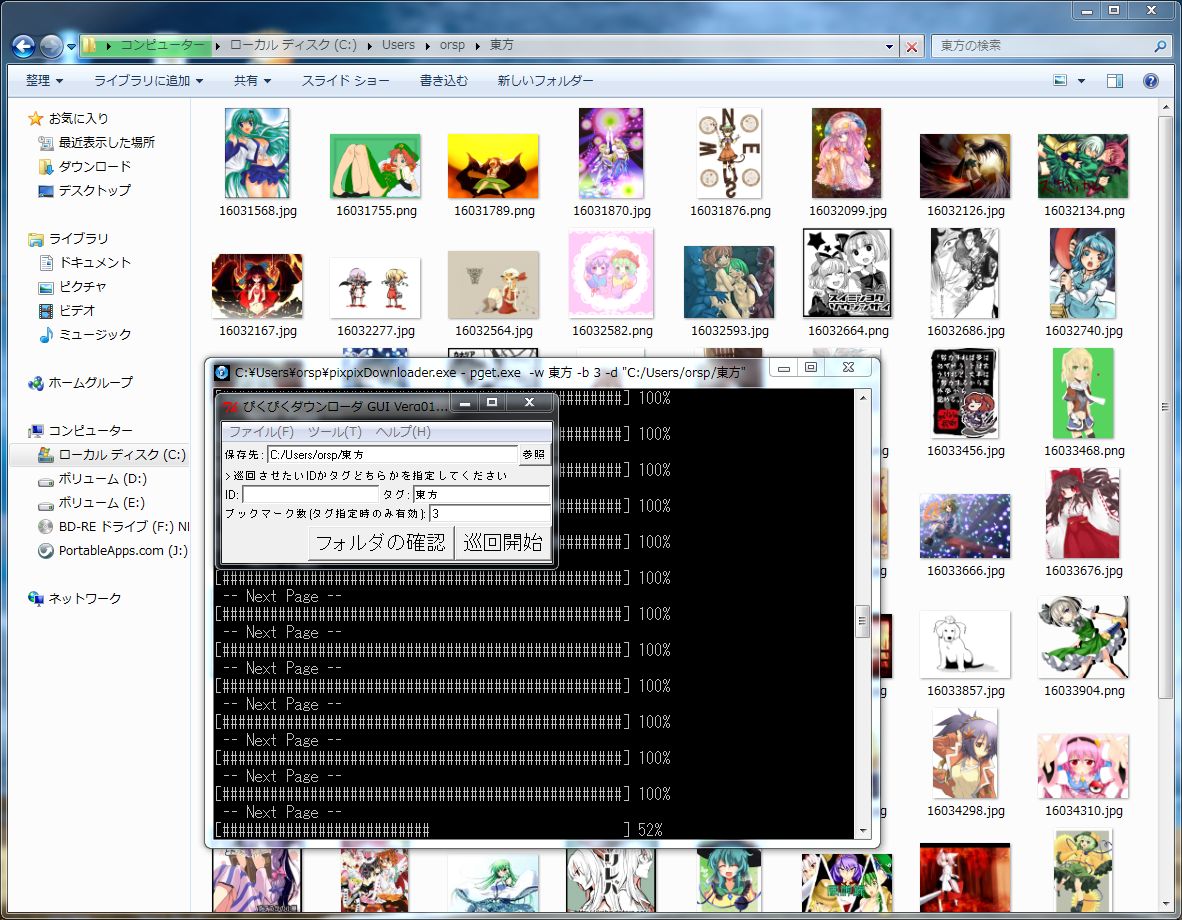Open the 共有 dropdown menu
The height and width of the screenshot is (920, 1182).
(x=253, y=80)
